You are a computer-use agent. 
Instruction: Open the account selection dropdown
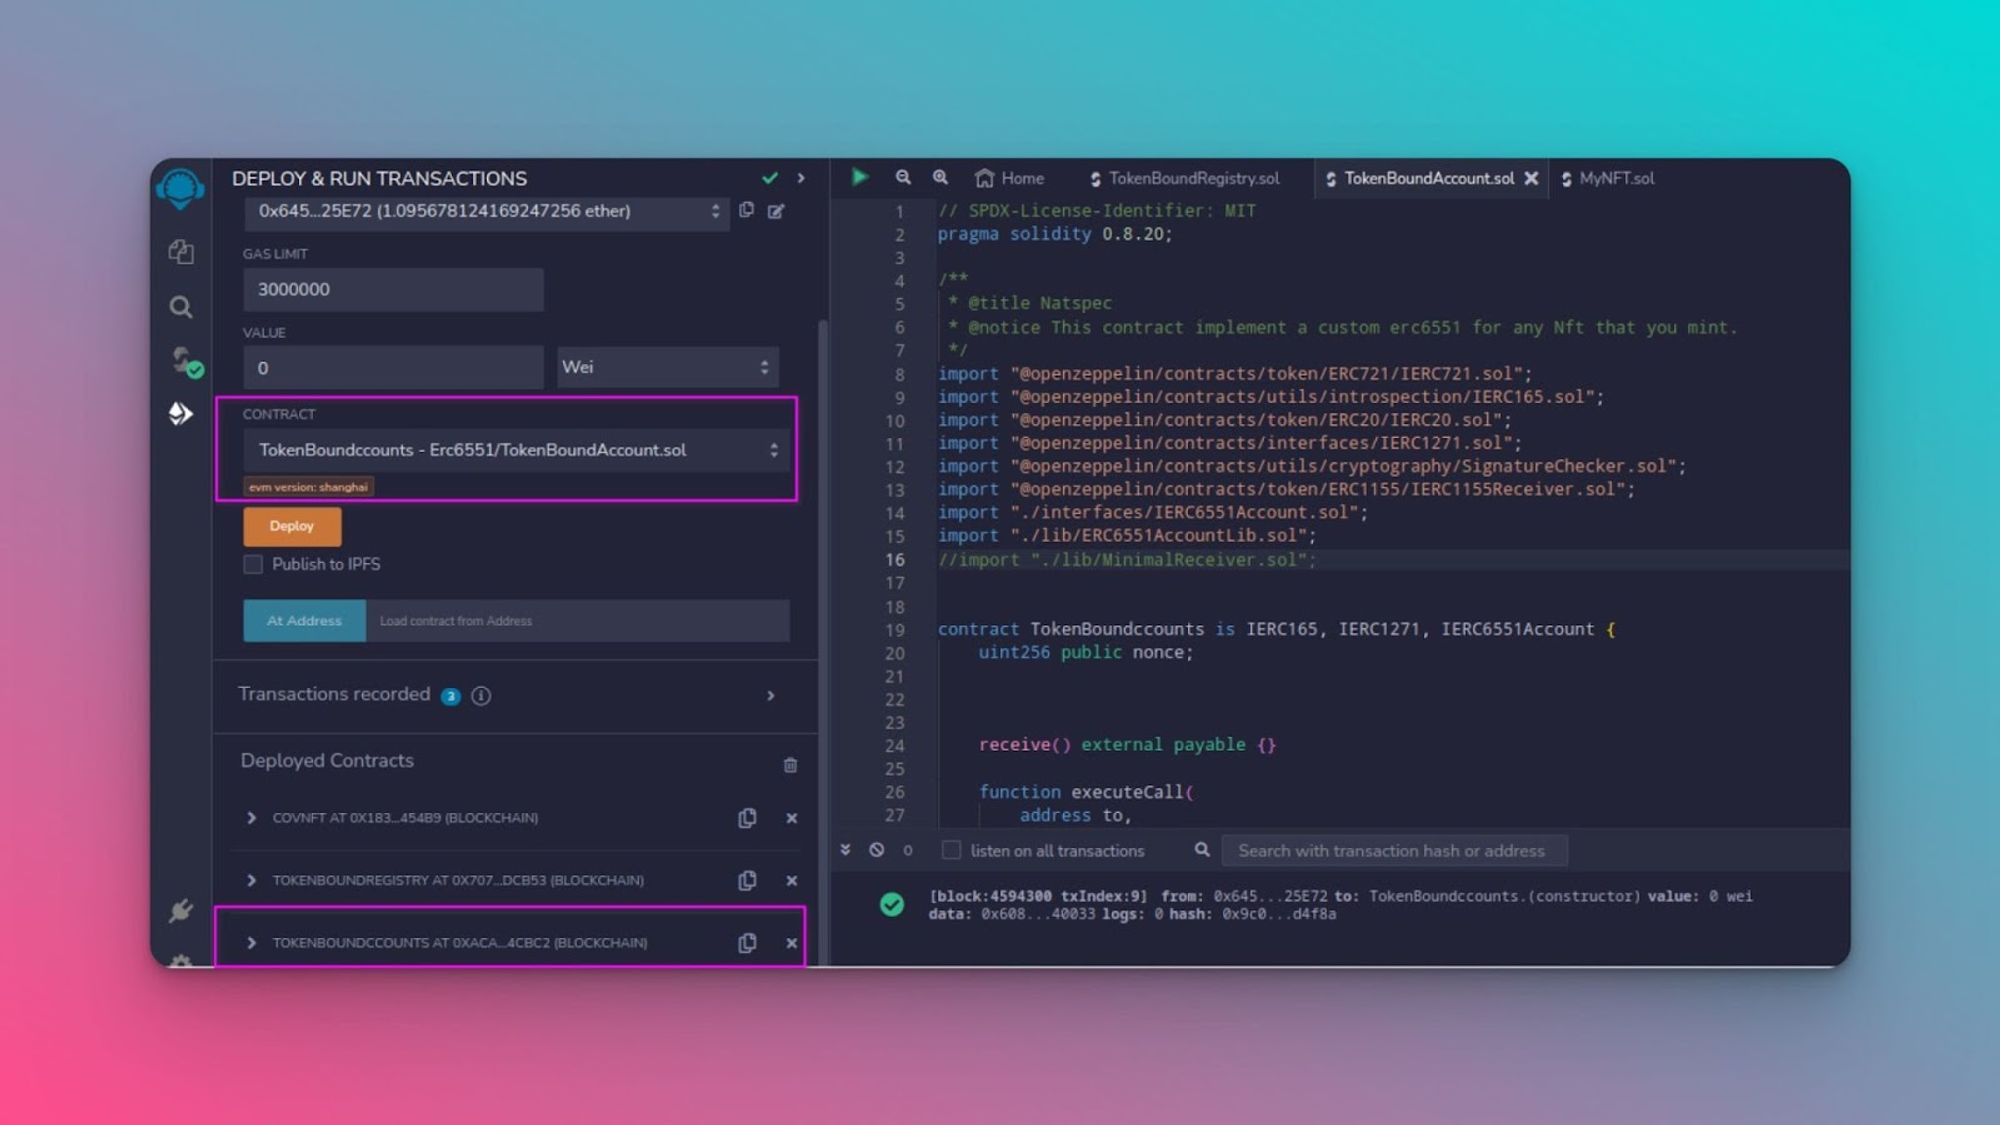(487, 211)
